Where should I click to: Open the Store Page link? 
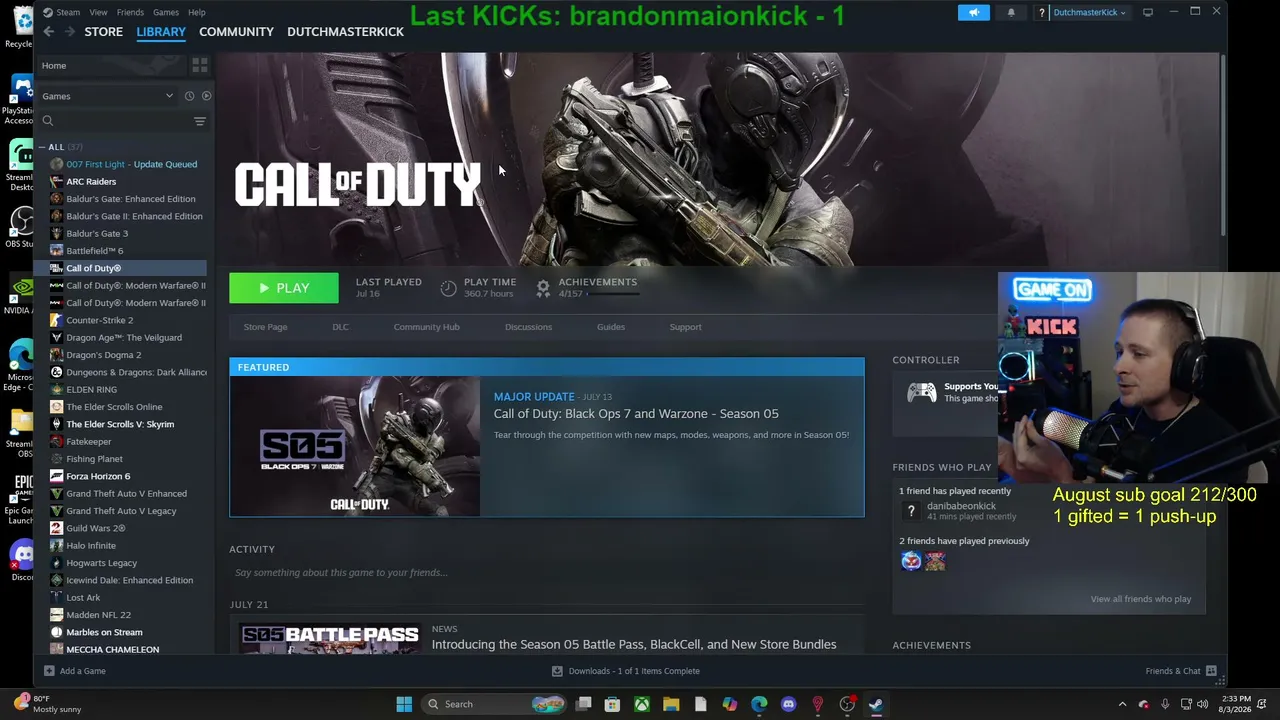coord(265,327)
